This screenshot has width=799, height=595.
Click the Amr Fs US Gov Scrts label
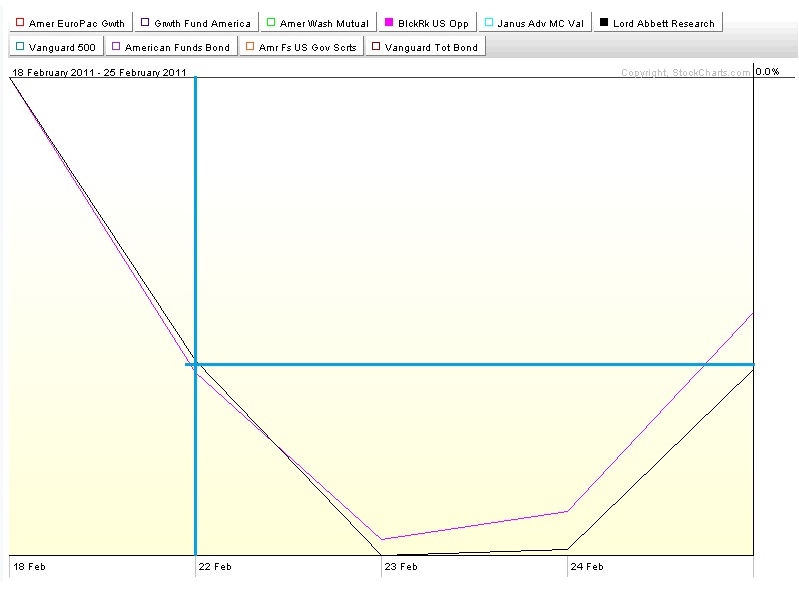coord(307,47)
